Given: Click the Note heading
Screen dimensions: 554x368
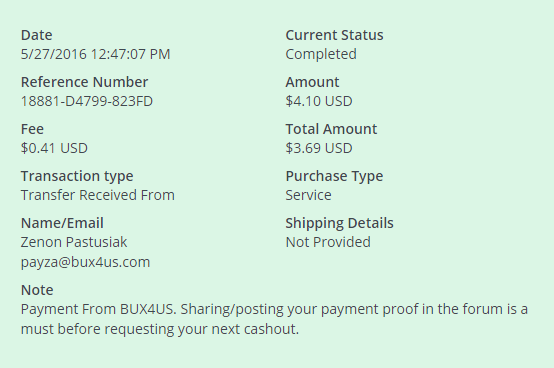Looking at the screenshot, I should pos(37,290).
